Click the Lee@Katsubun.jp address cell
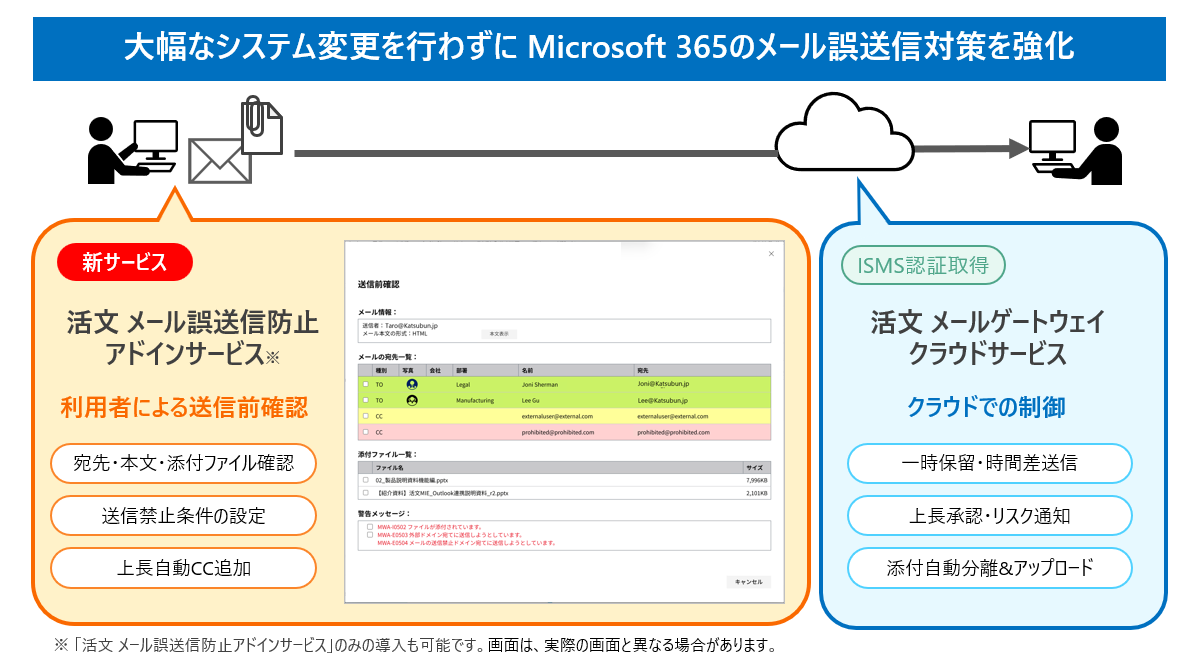 [x=662, y=400]
